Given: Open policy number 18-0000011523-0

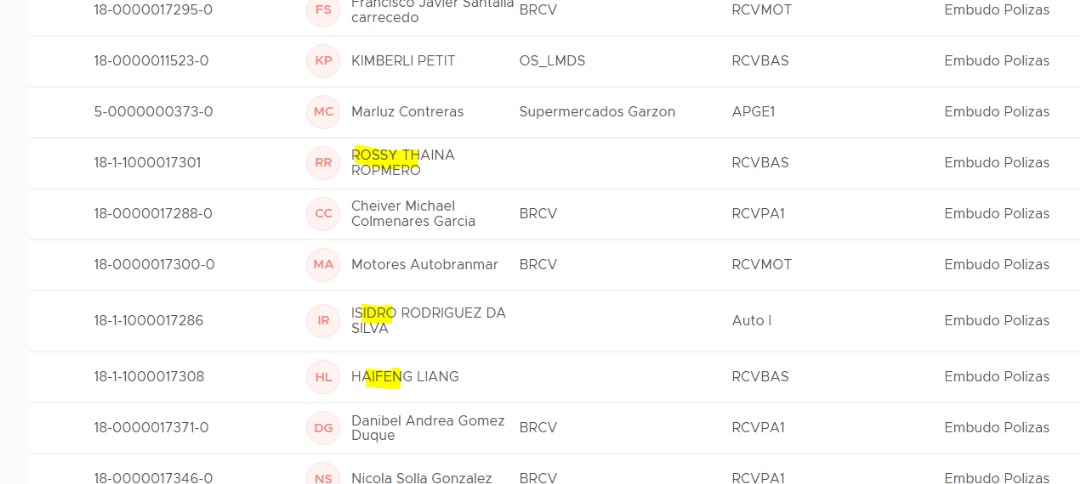Looking at the screenshot, I should coord(151,61).
